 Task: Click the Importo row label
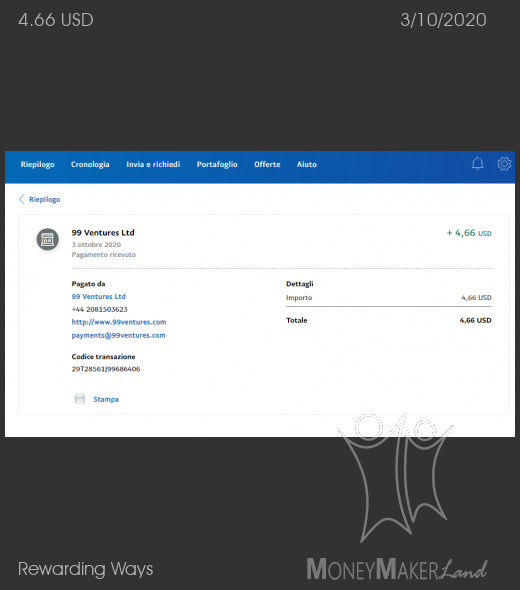coord(299,298)
